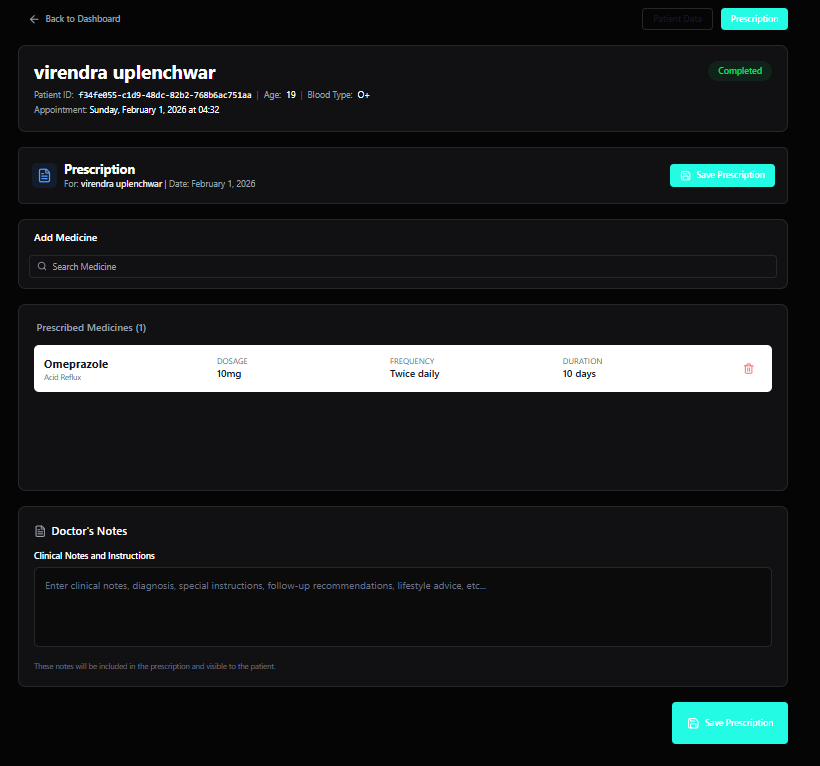Image resolution: width=820 pixels, height=766 pixels.
Task: Focus the clinical notes text area
Action: 402,607
